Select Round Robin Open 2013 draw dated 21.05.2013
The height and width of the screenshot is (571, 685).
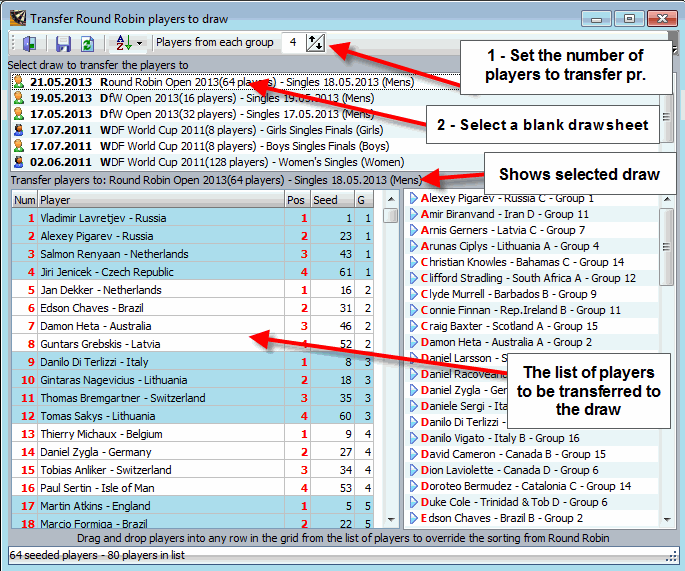(x=200, y=82)
